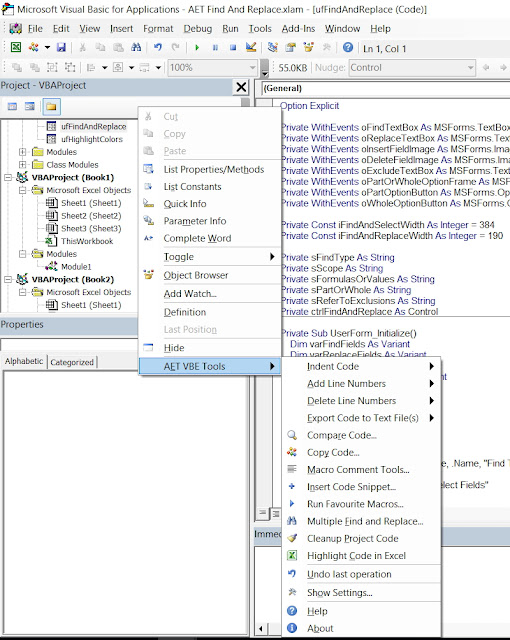510x640 pixels.
Task: Click the Reset stop icon
Action: click(233, 48)
